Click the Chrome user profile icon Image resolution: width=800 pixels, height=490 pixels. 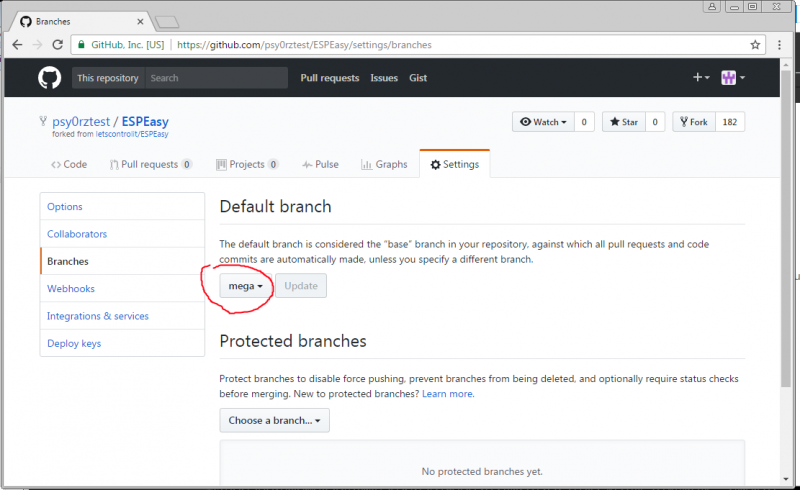(x=712, y=7)
